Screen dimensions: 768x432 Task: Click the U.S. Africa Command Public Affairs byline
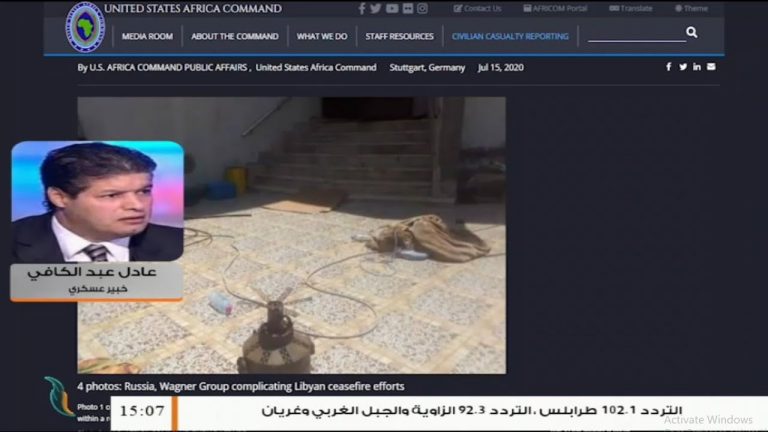click(162, 68)
